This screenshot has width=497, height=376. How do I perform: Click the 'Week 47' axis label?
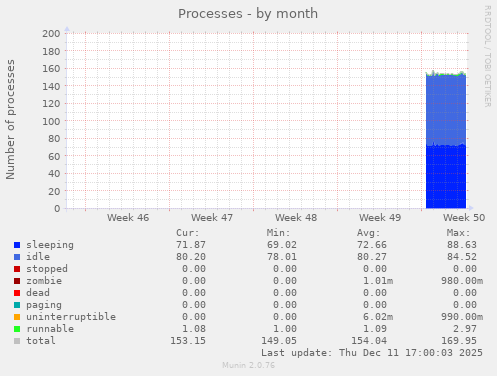[x=212, y=218]
